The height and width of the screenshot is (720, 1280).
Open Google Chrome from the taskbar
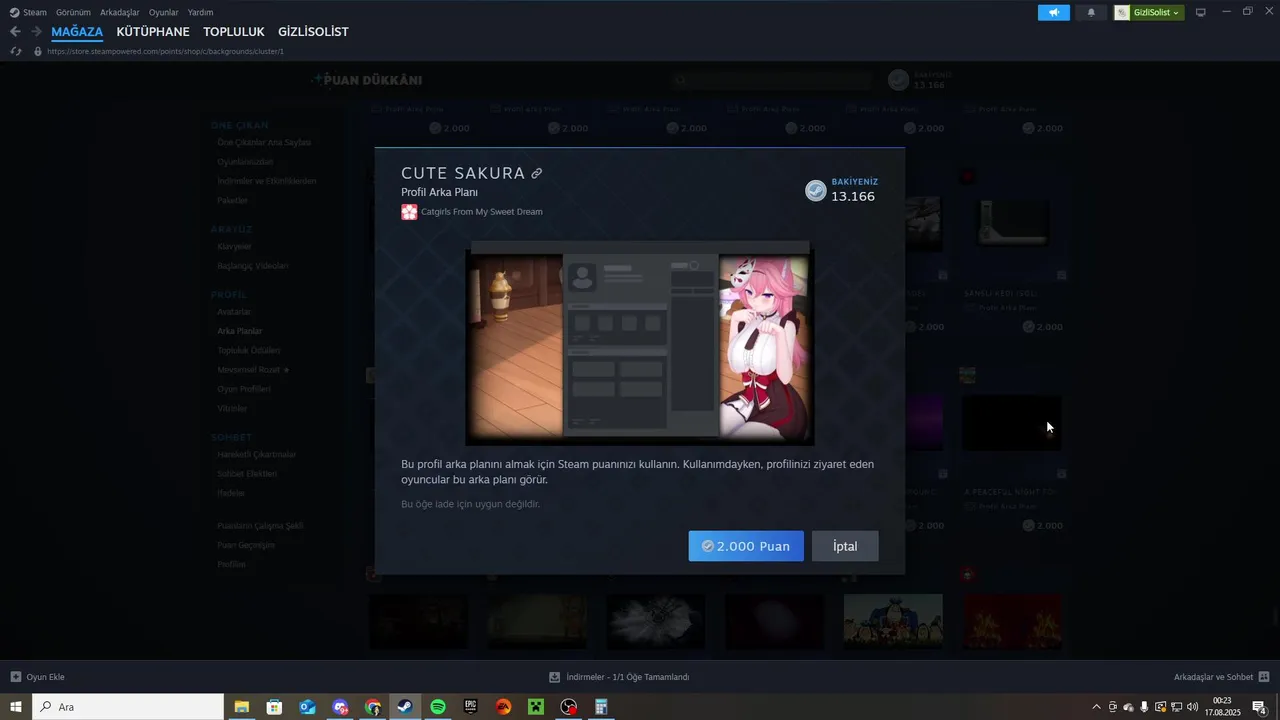point(373,707)
